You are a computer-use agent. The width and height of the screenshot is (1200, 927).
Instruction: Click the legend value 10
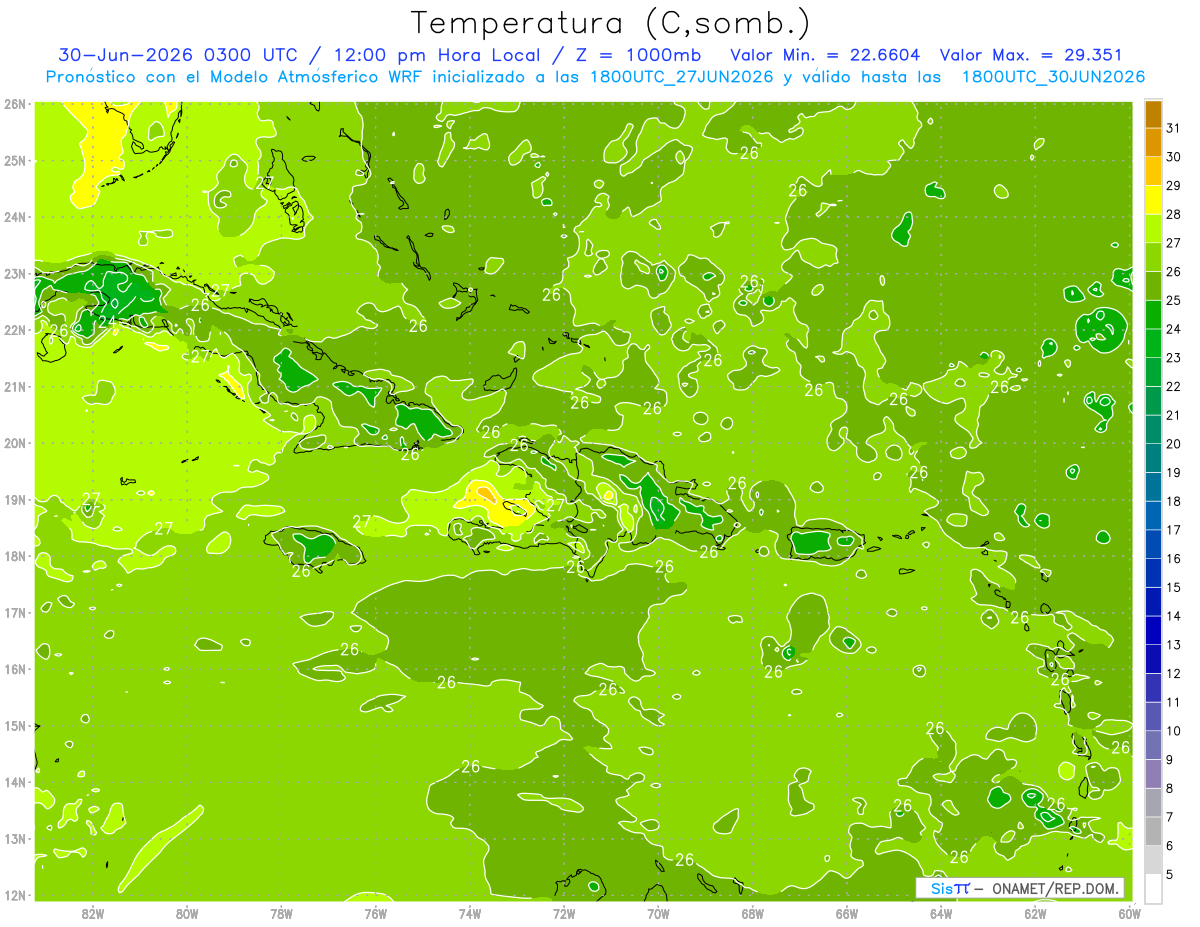point(1173,730)
